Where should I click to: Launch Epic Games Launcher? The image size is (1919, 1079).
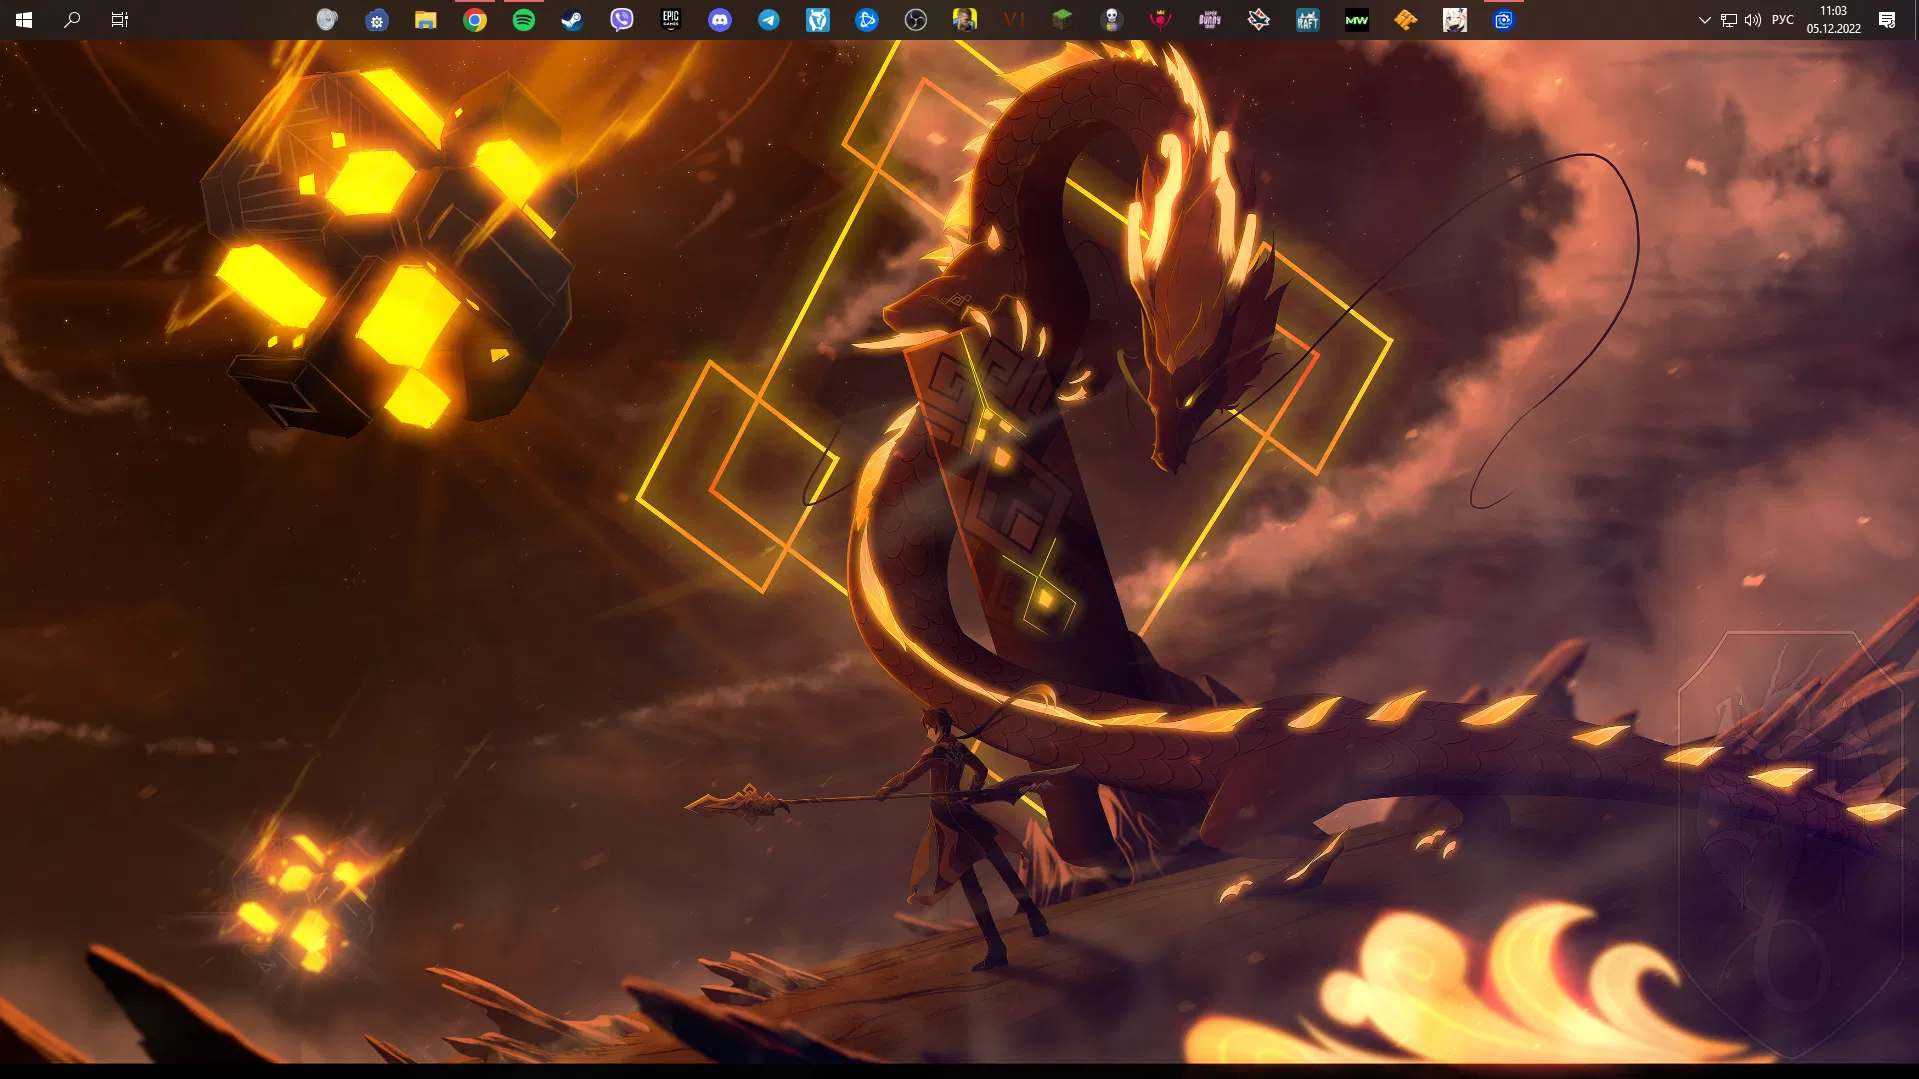[x=671, y=20]
